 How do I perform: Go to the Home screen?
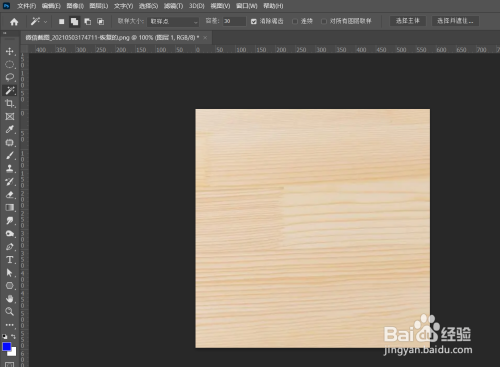click(14, 22)
